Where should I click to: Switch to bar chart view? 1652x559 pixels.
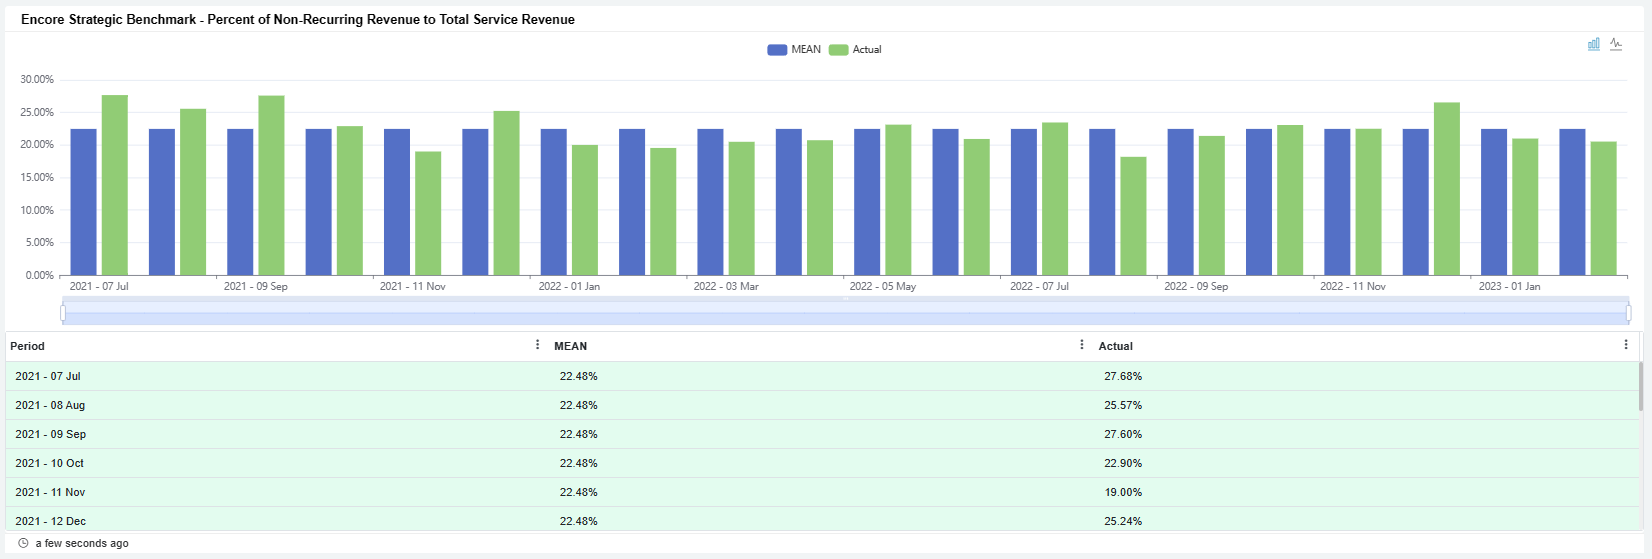click(x=1594, y=44)
